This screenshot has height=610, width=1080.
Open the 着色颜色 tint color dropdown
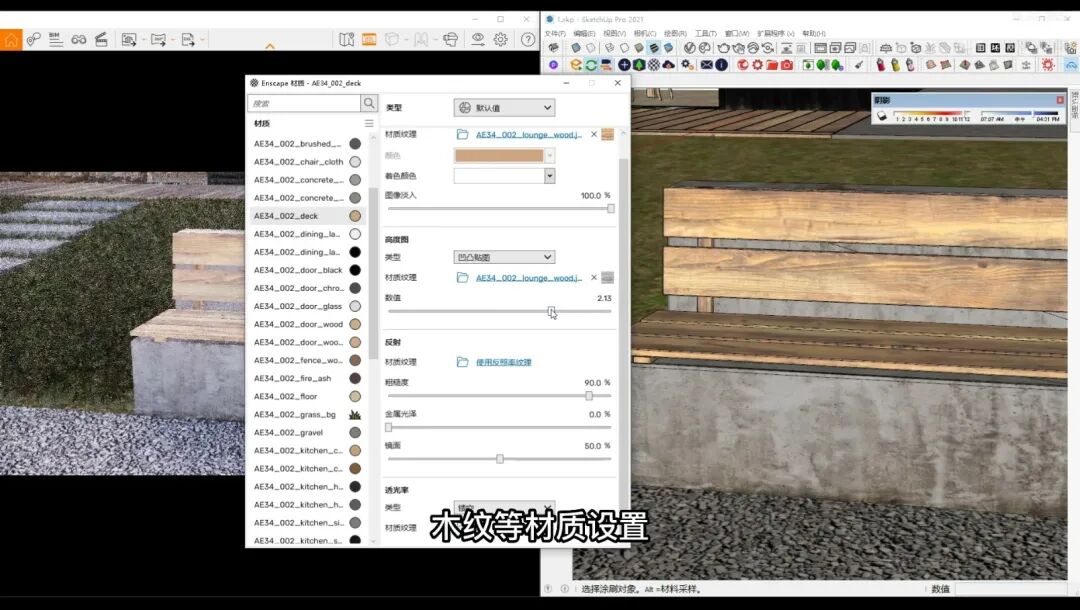pos(549,176)
